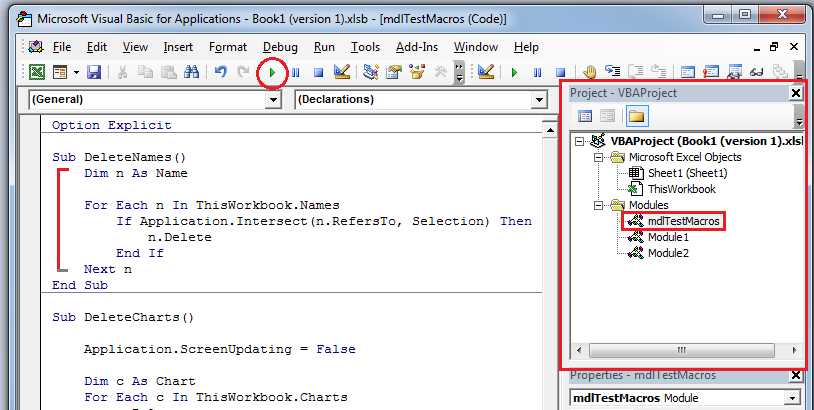Click the Step Over debug icon
The image size is (814, 410).
tap(635, 72)
